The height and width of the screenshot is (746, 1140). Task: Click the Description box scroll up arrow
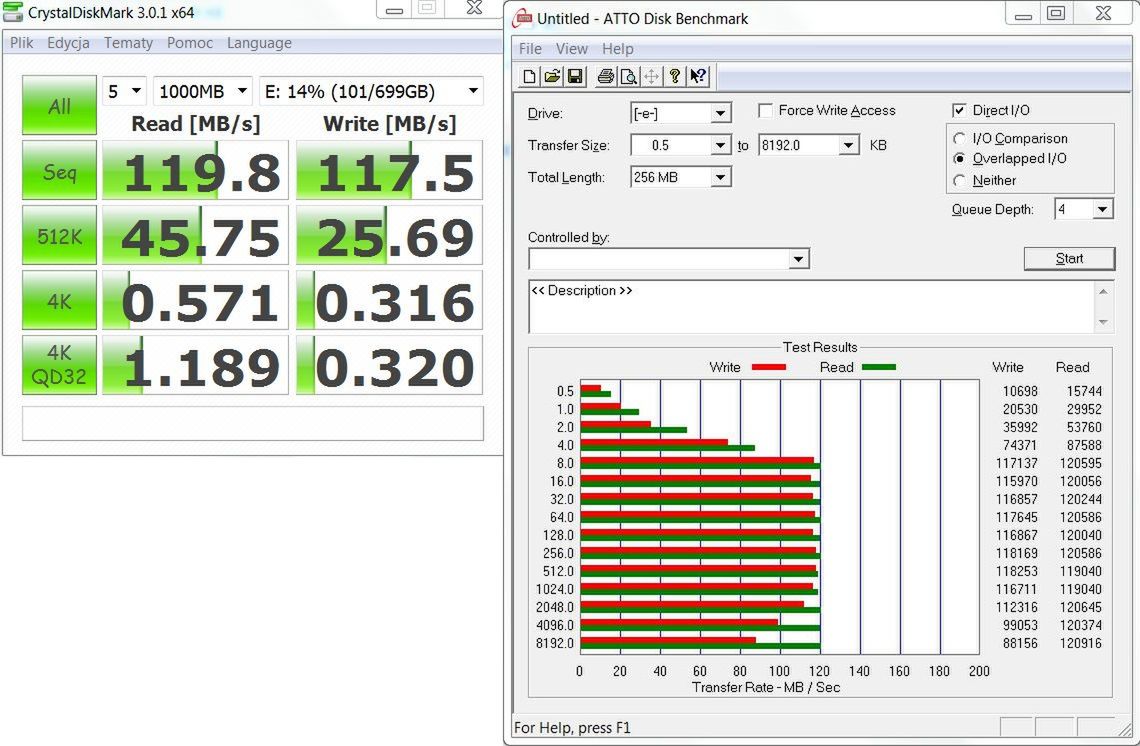coord(1104,291)
